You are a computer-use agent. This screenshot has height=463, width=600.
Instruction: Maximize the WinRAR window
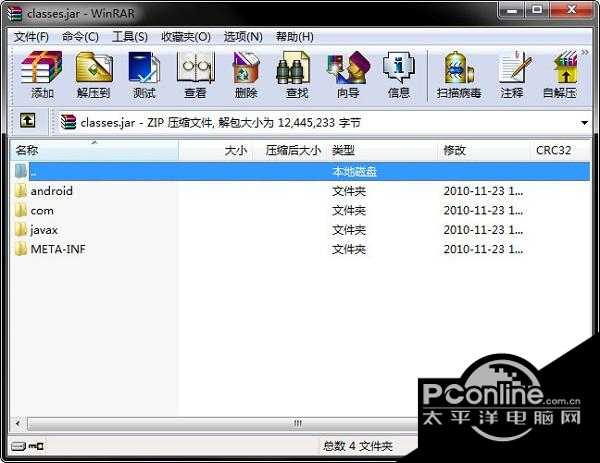537,10
